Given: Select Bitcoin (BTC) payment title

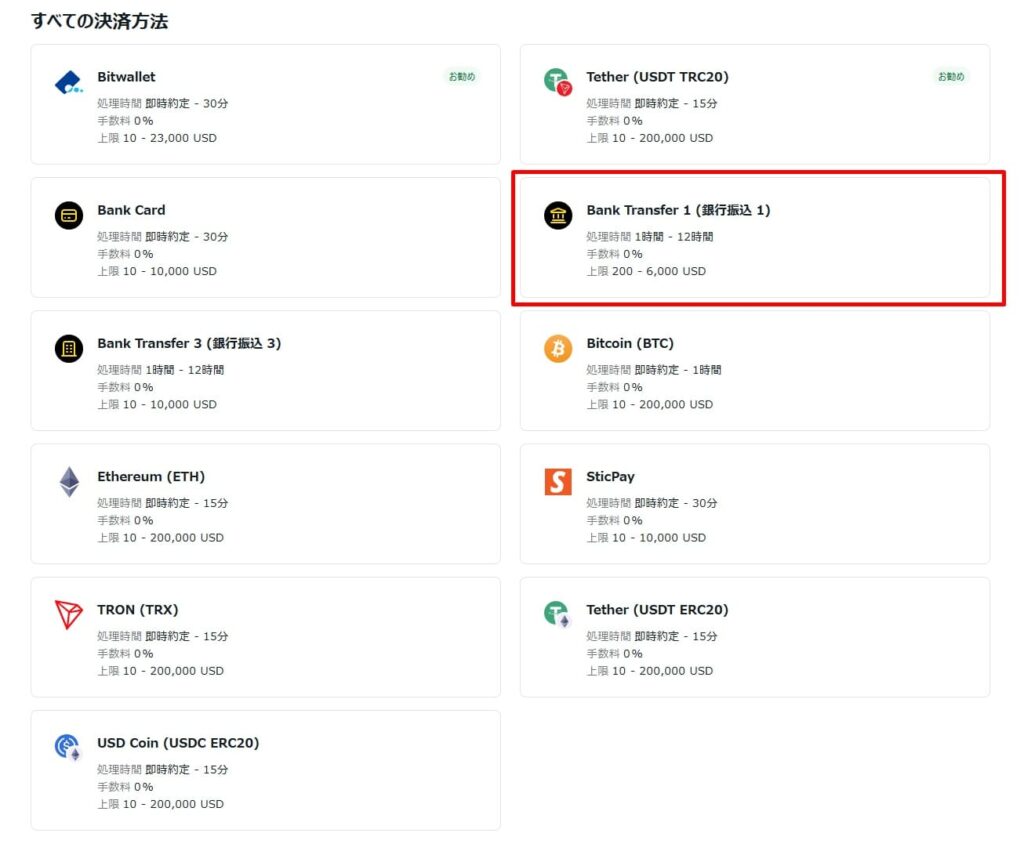Looking at the screenshot, I should point(630,343).
